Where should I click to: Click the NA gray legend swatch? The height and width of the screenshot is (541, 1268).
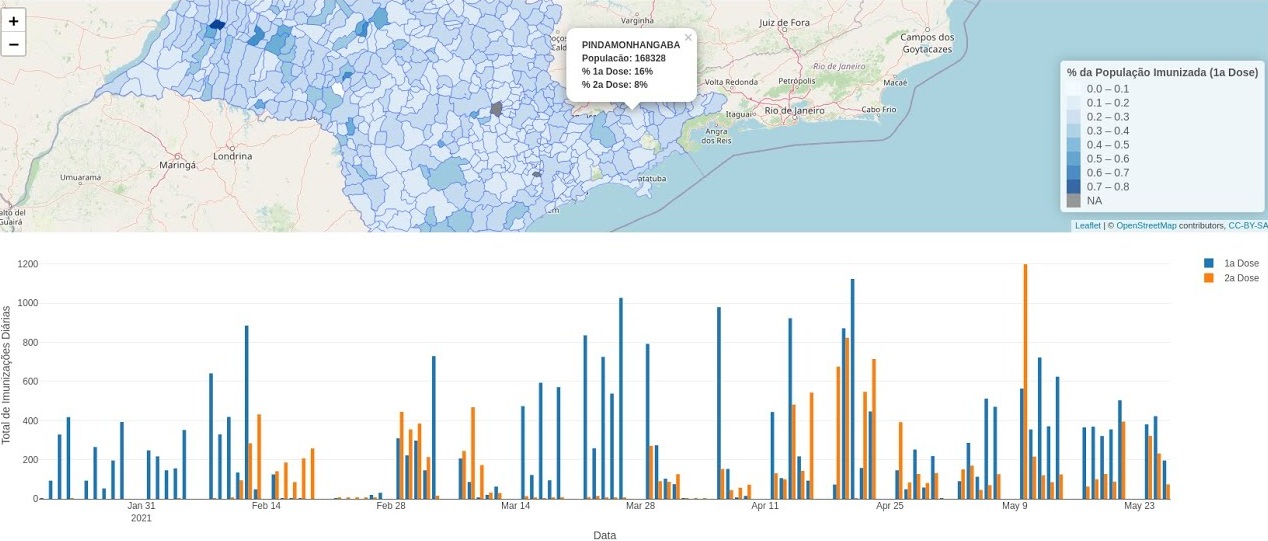[x=1074, y=201]
